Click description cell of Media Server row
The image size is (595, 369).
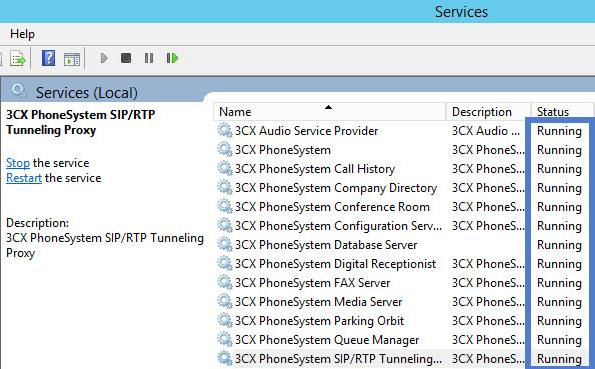click(488, 302)
